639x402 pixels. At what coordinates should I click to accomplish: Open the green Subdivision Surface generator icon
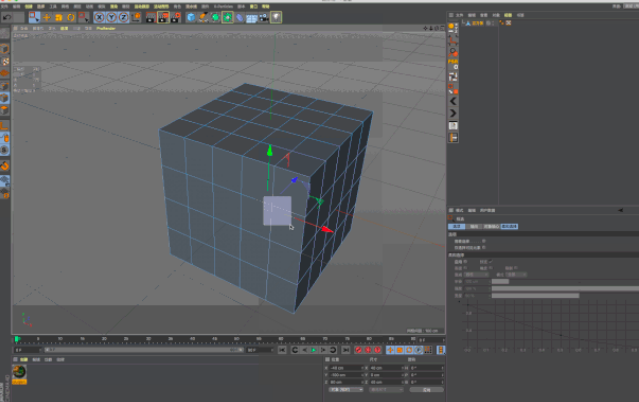(x=215, y=17)
